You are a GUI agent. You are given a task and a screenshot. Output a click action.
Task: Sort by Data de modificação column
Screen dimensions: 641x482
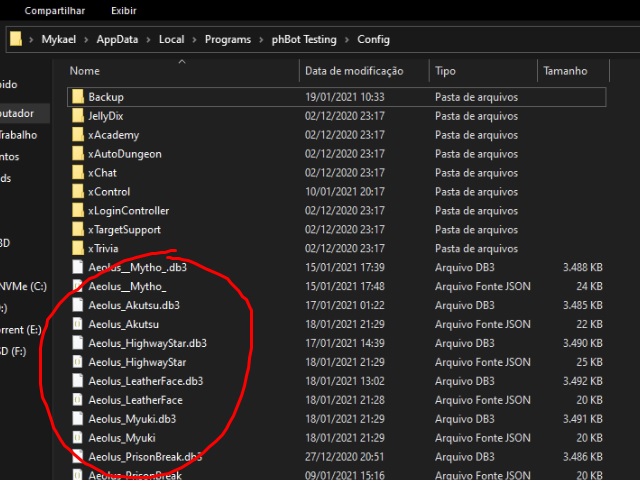[x=354, y=71]
